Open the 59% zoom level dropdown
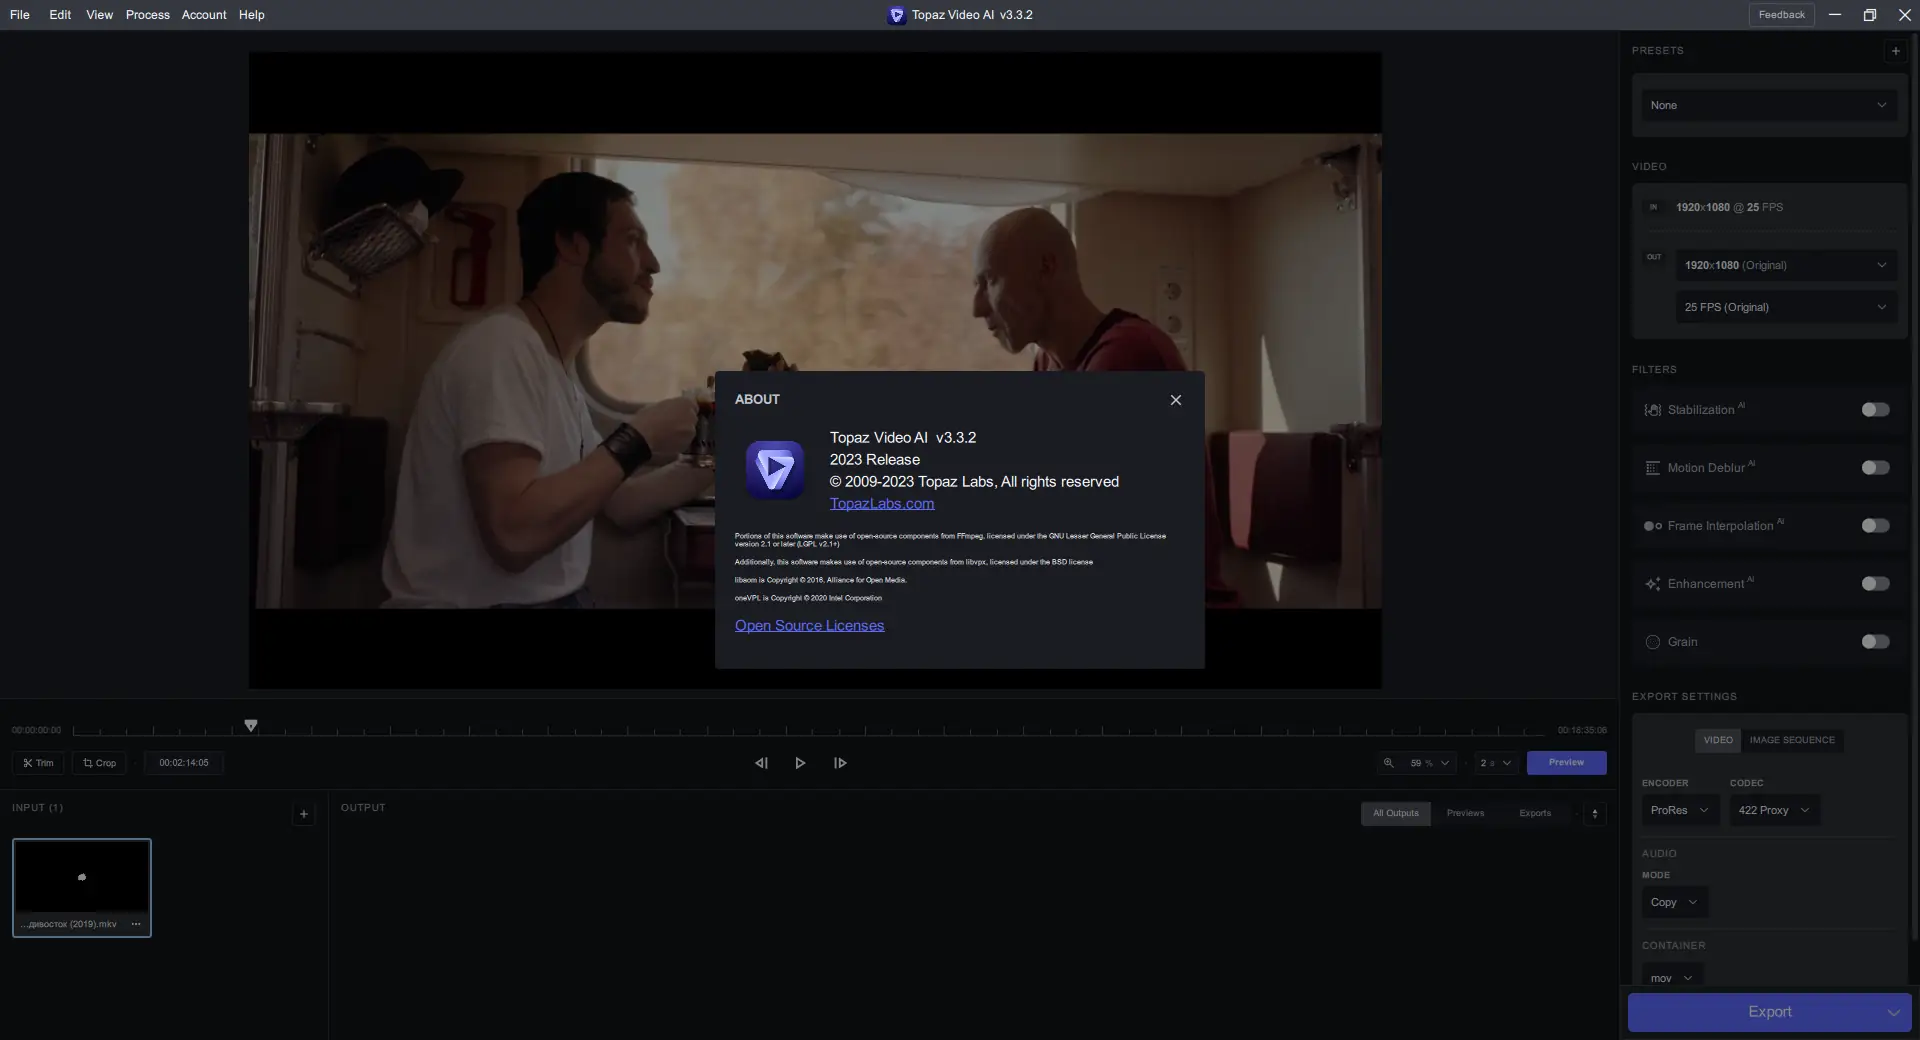Image resolution: width=1920 pixels, height=1040 pixels. click(1429, 763)
